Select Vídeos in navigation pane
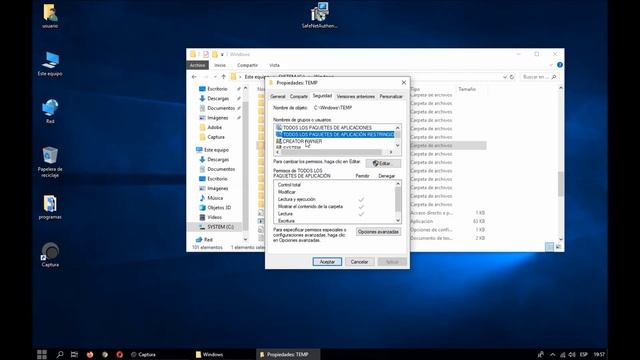Image resolution: width=640 pixels, height=360 pixels. pos(215,217)
